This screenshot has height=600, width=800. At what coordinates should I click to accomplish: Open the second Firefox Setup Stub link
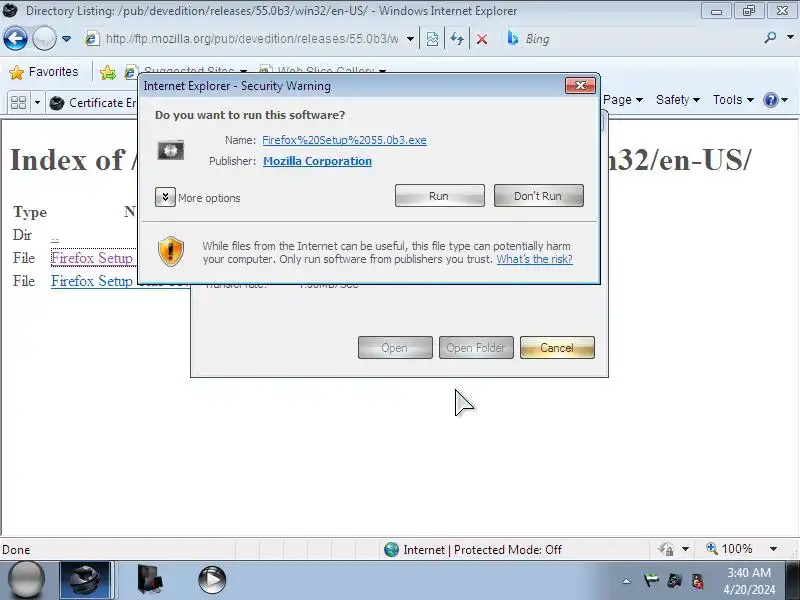94,281
